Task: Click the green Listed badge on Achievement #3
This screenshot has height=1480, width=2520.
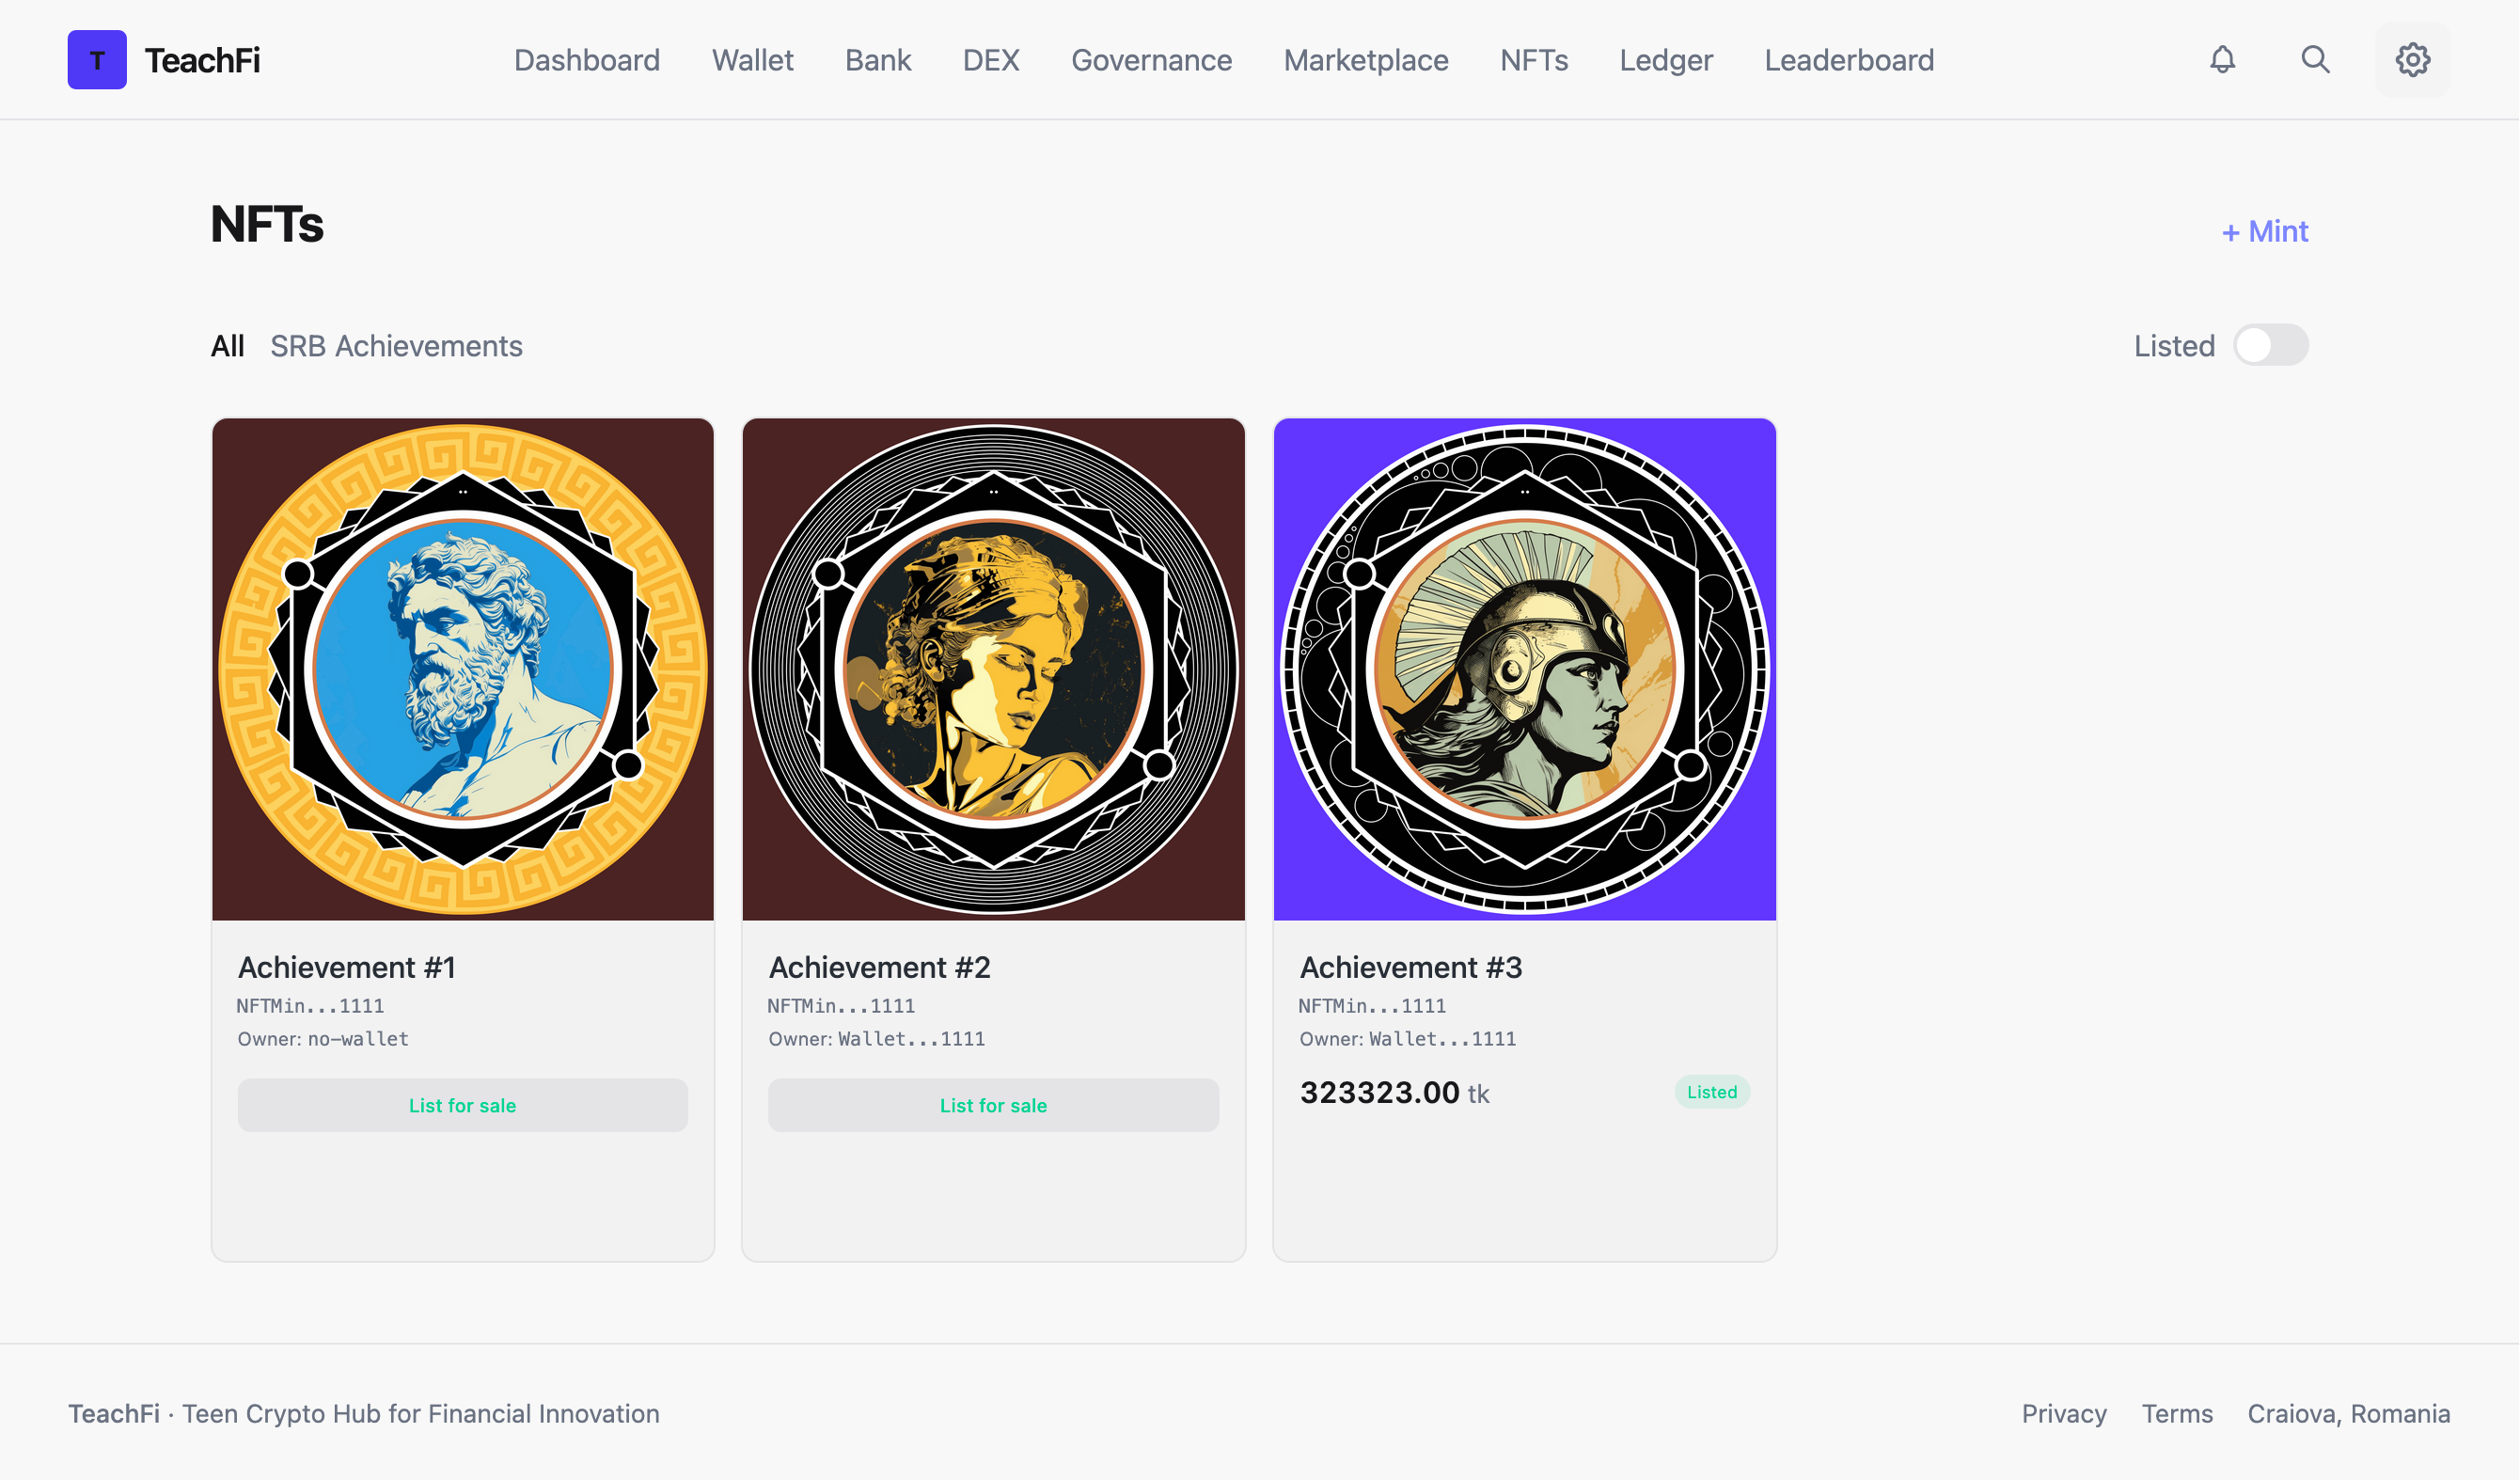Action: 1712,1092
